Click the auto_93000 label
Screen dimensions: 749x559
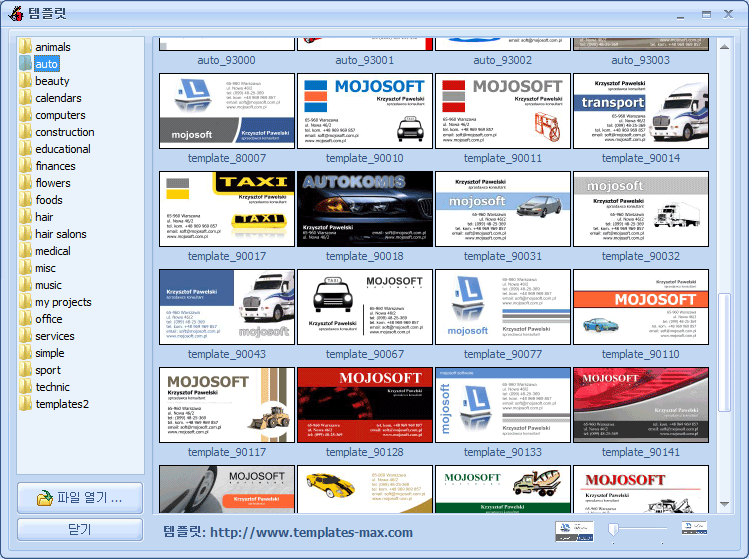tap(226, 60)
